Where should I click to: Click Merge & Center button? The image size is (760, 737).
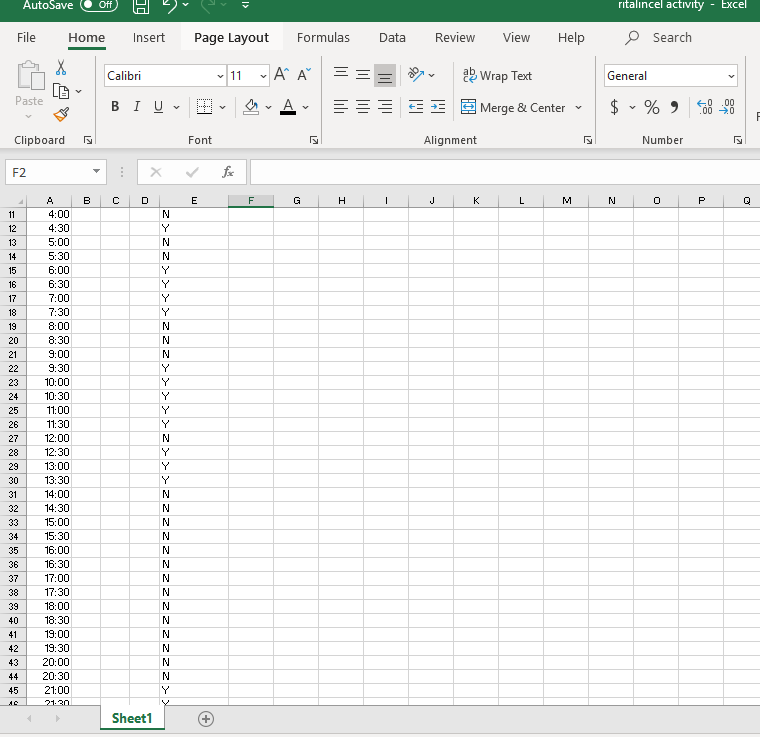point(513,107)
